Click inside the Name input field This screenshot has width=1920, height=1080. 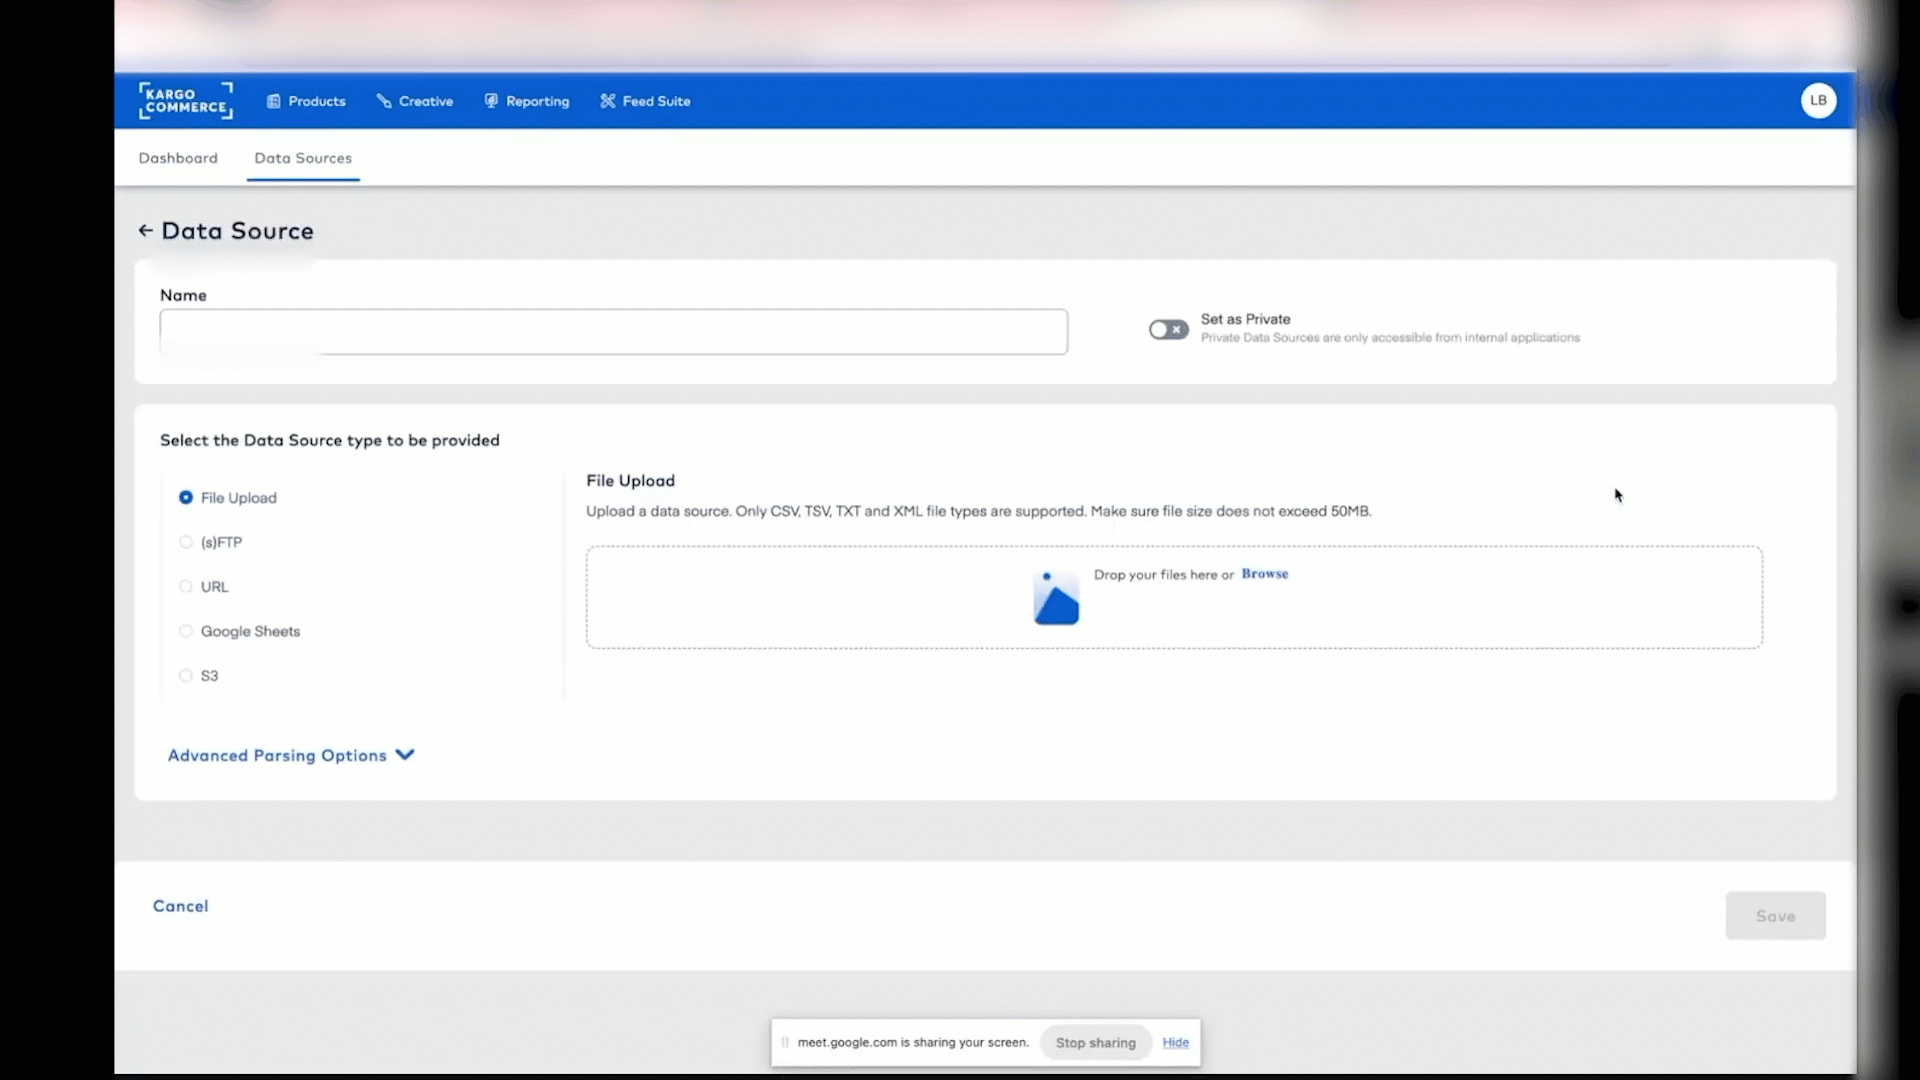coord(613,331)
